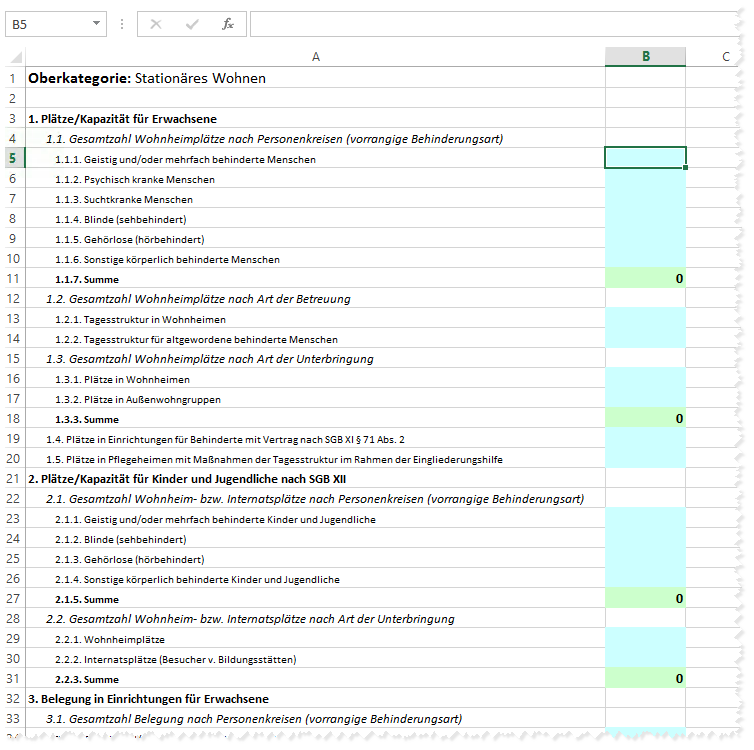Click the Enter checkmark icon in formula bar
The height and width of the screenshot is (750, 754).
point(192,24)
